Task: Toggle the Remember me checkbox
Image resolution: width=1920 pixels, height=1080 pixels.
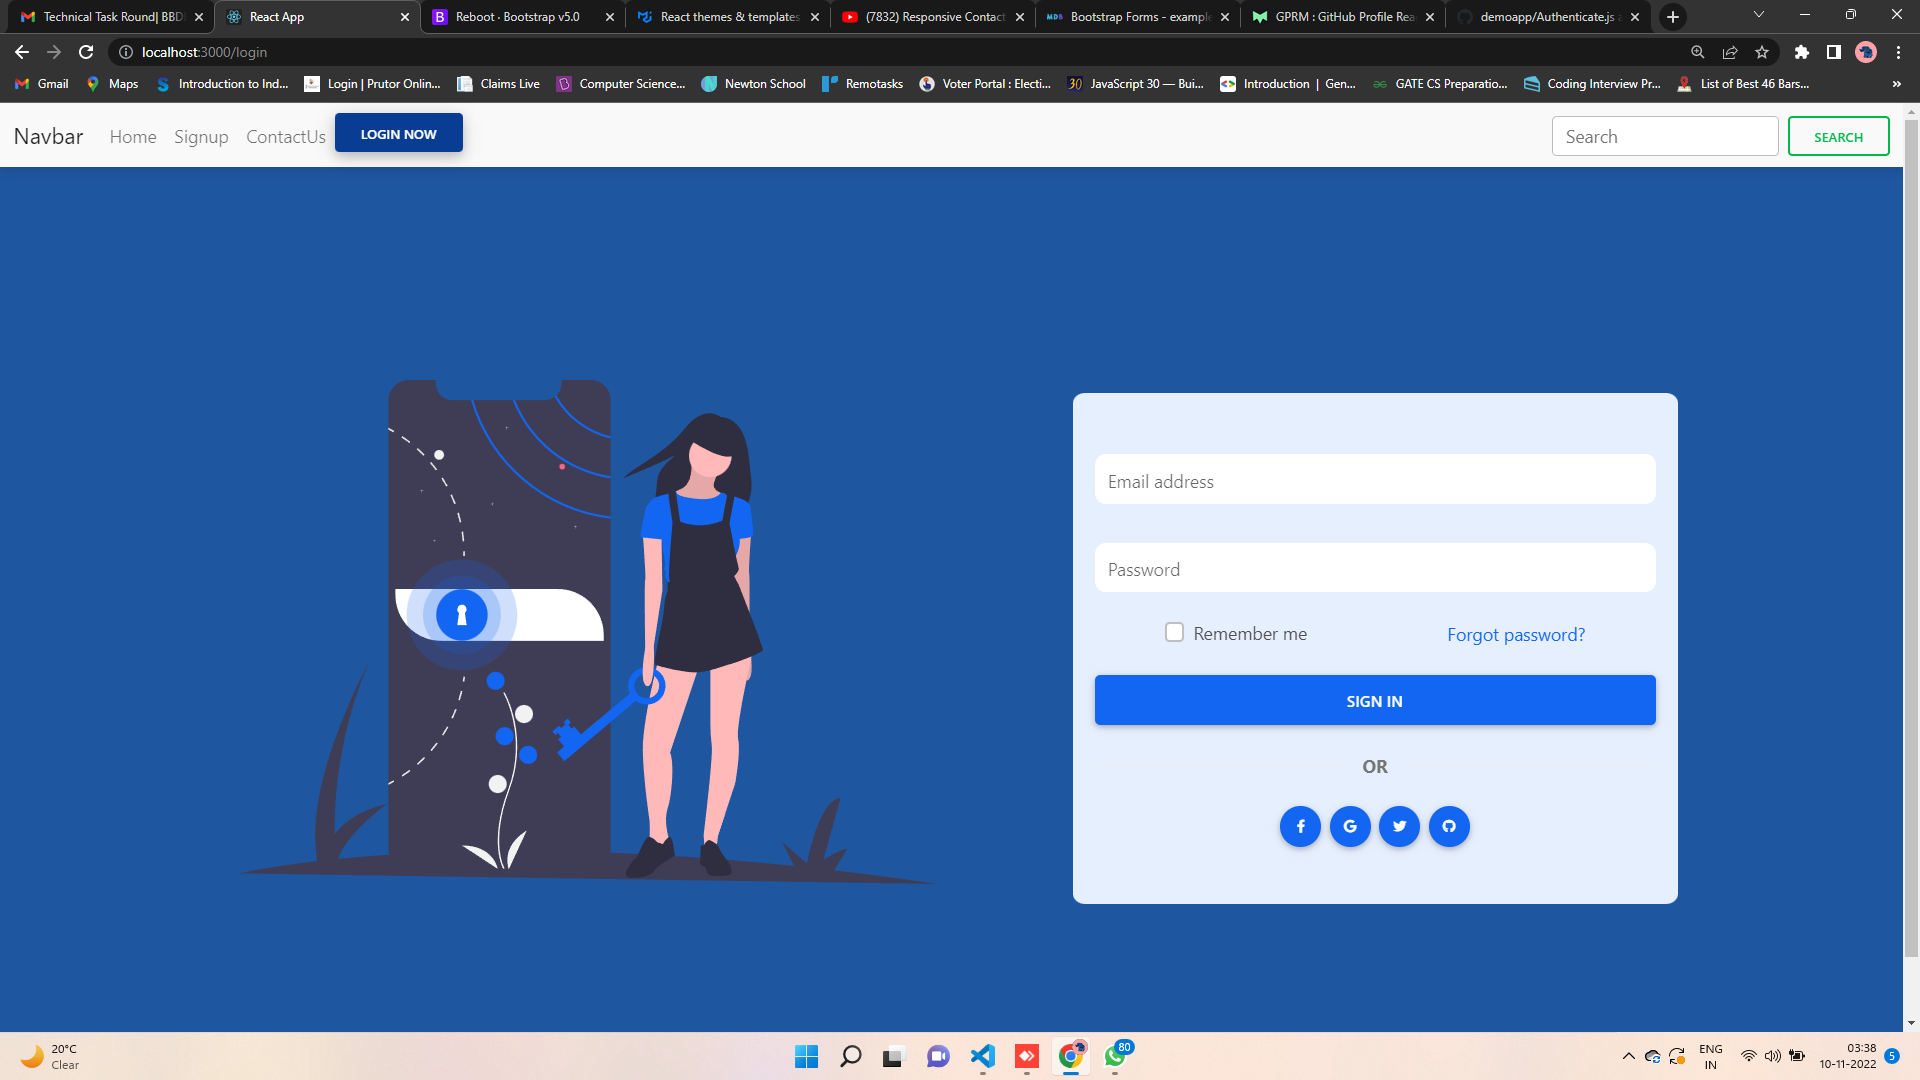Action: (x=1174, y=632)
